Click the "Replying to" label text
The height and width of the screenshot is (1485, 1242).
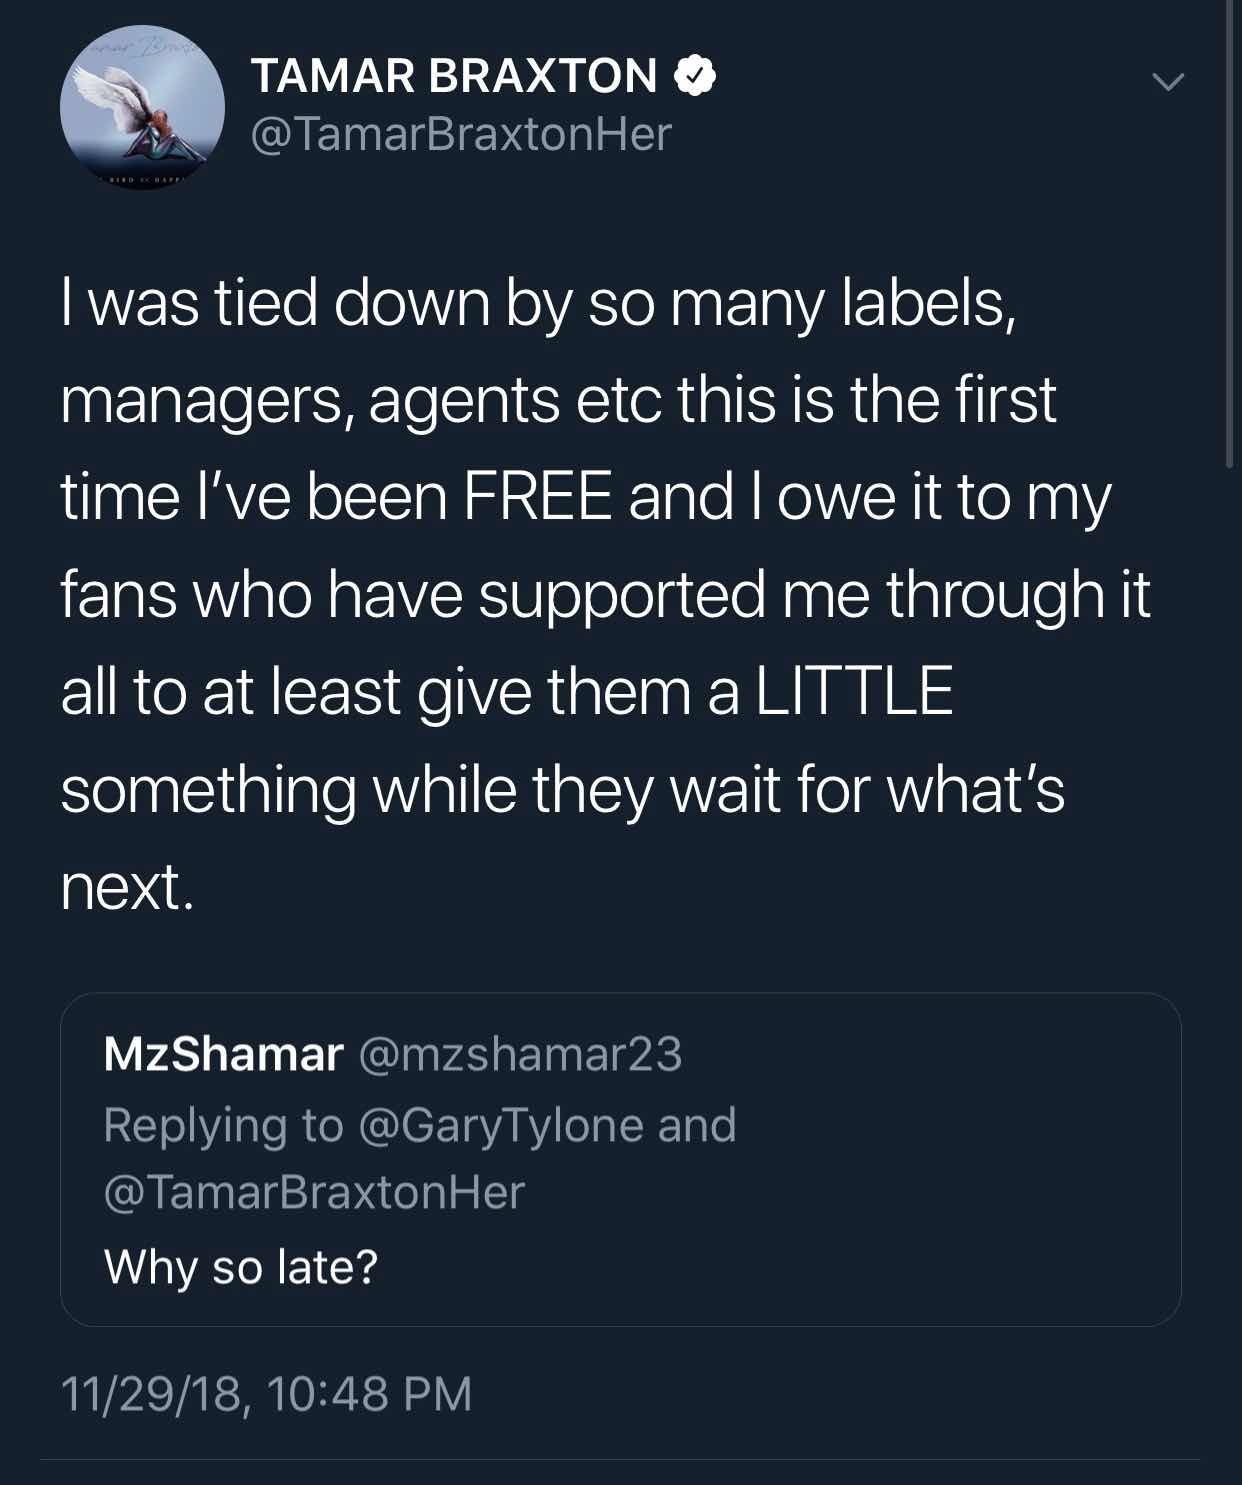pyautogui.click(x=223, y=1124)
